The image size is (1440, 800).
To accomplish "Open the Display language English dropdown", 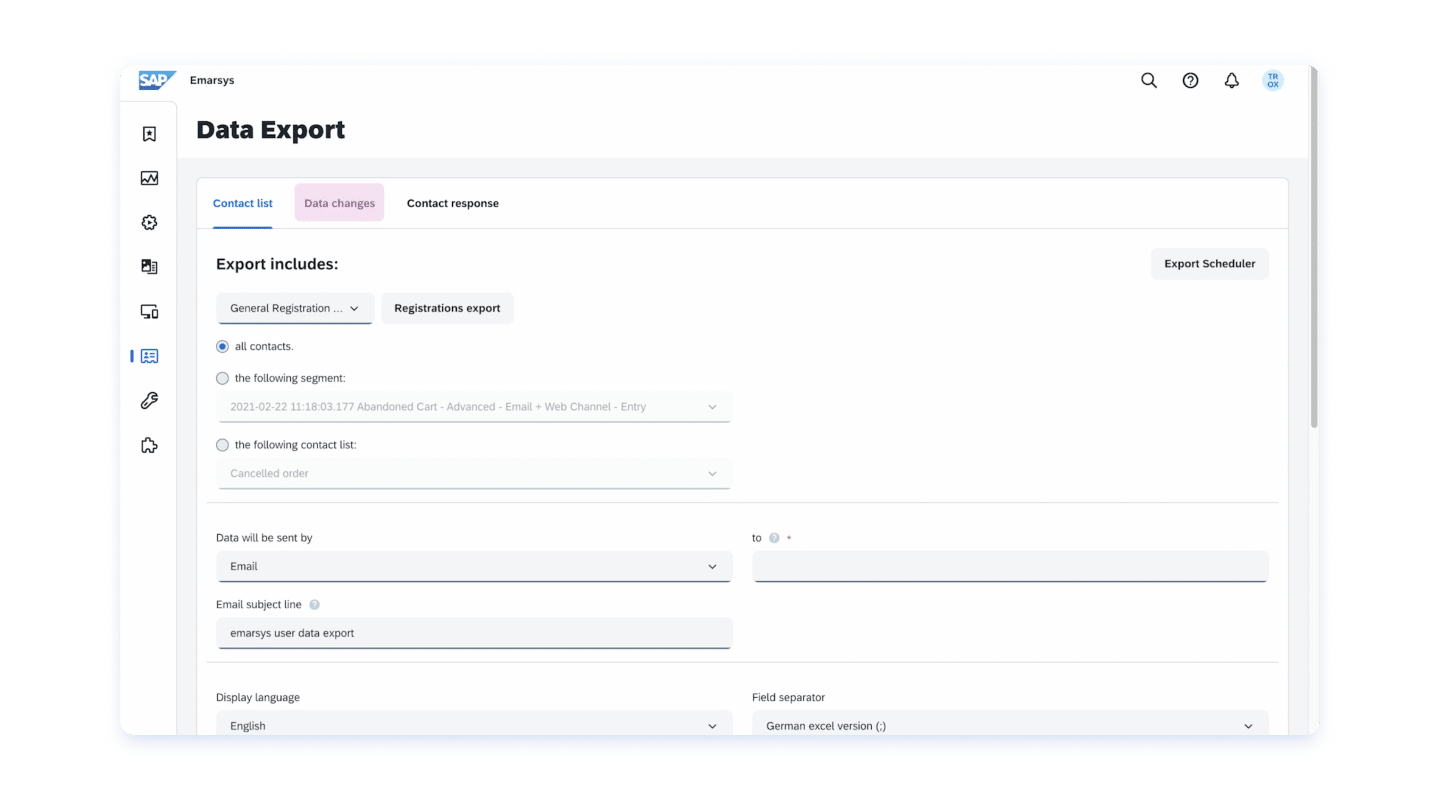I will (474, 724).
